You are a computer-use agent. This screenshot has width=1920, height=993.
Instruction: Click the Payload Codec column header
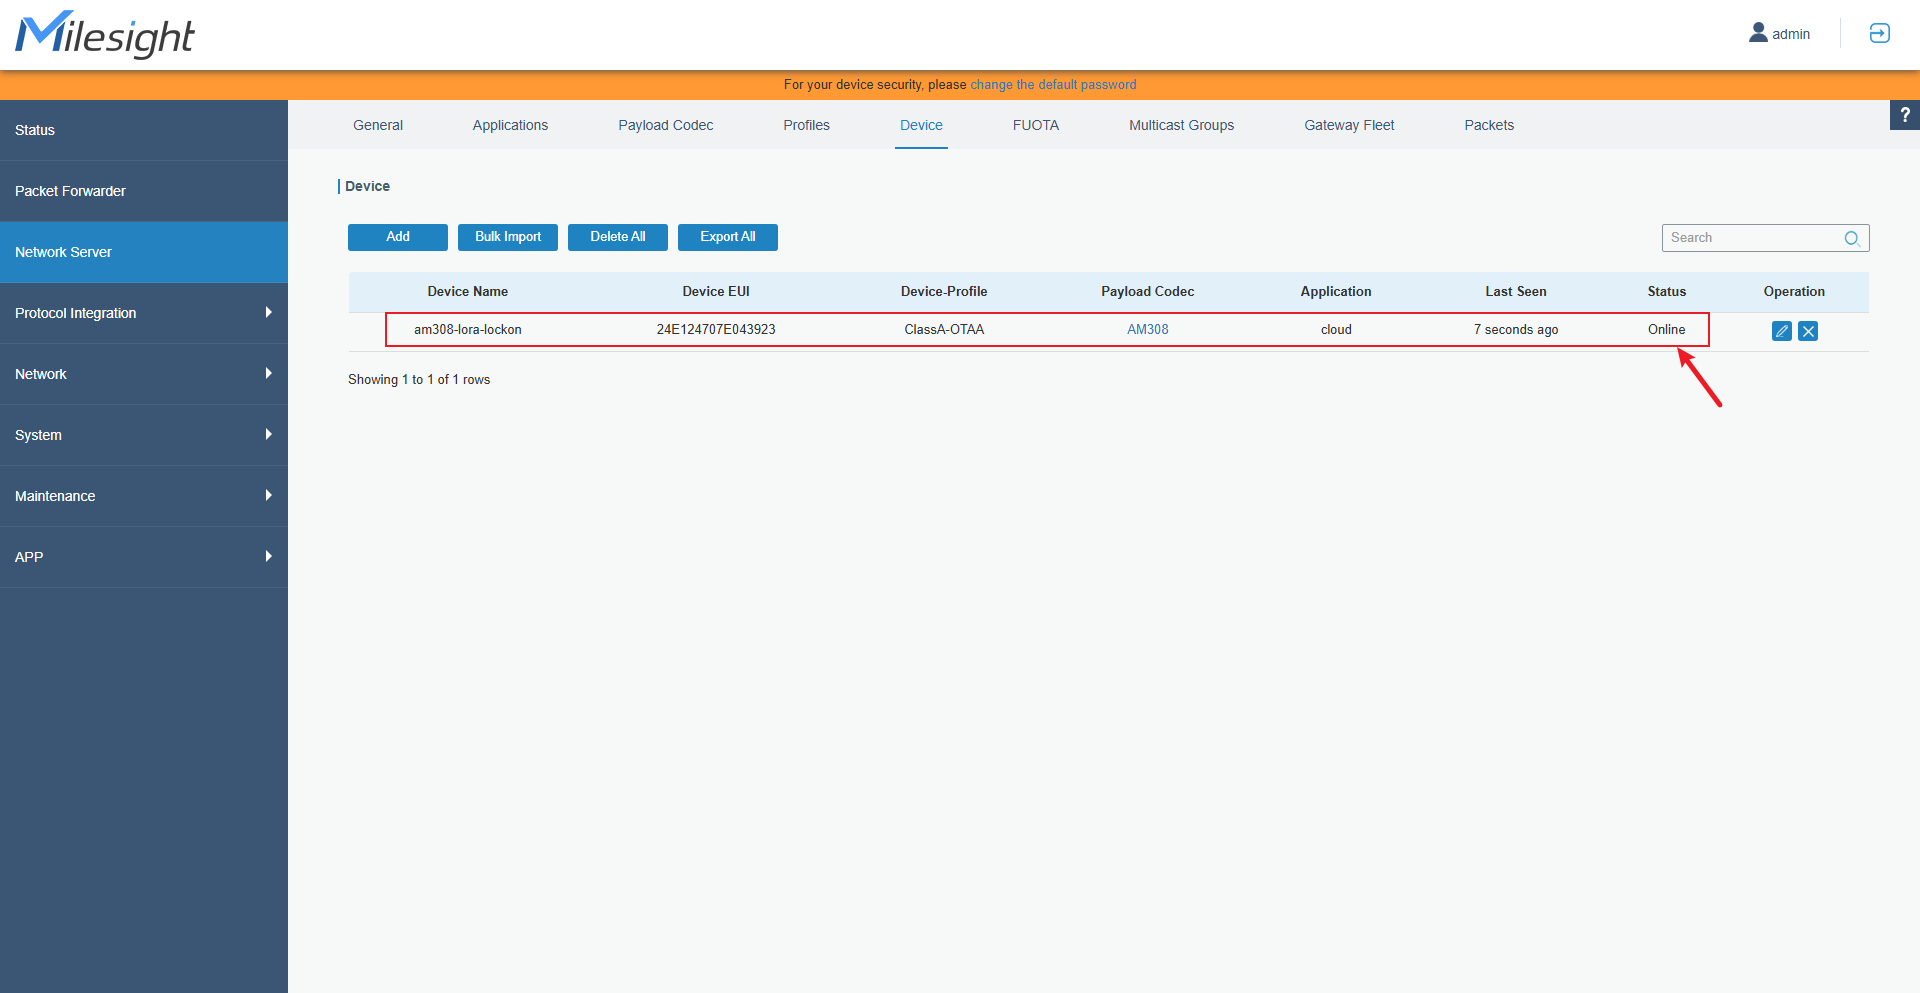click(1148, 292)
